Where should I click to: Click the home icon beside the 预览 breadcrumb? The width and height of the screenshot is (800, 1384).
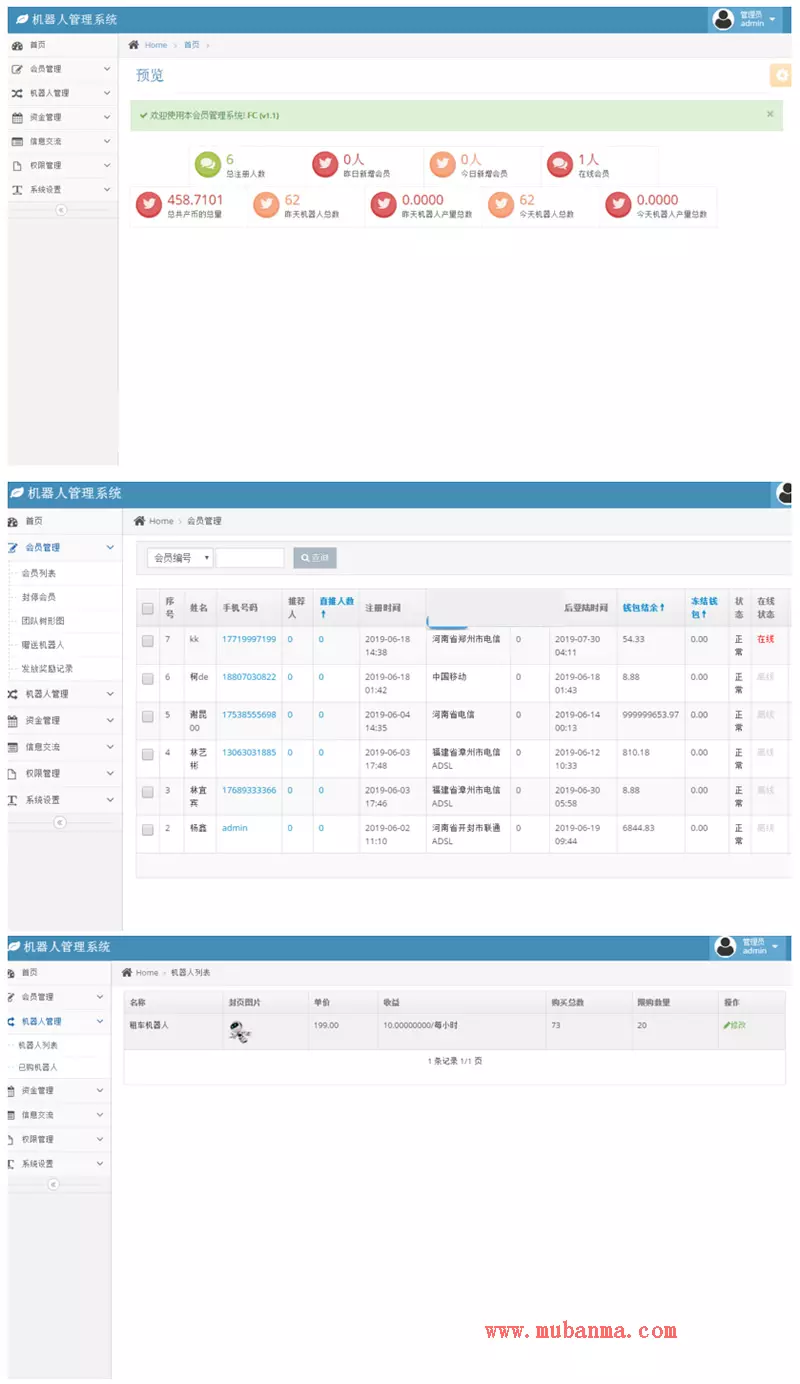tap(135, 45)
